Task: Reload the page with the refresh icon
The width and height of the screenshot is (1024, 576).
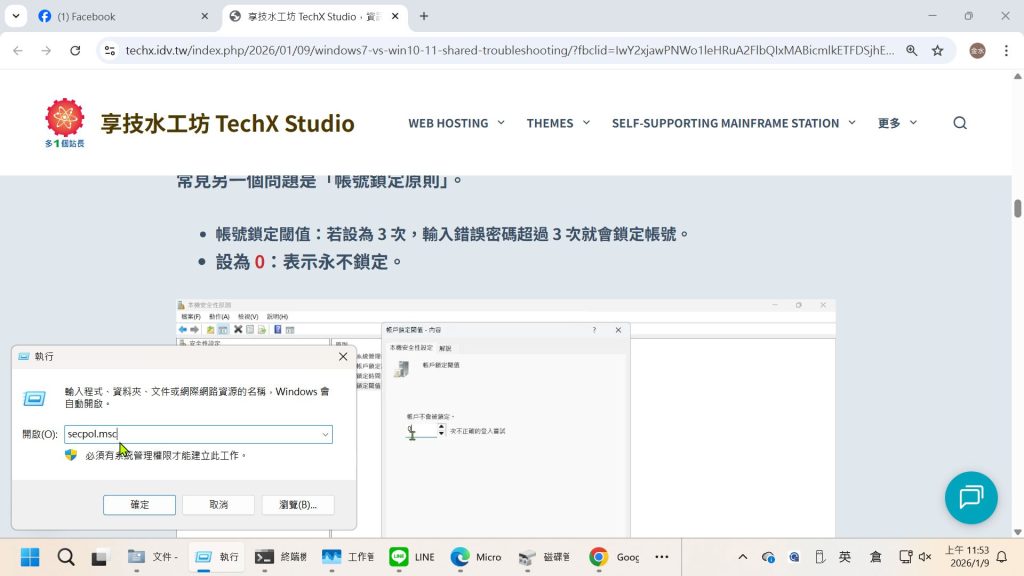Action: coord(75,50)
